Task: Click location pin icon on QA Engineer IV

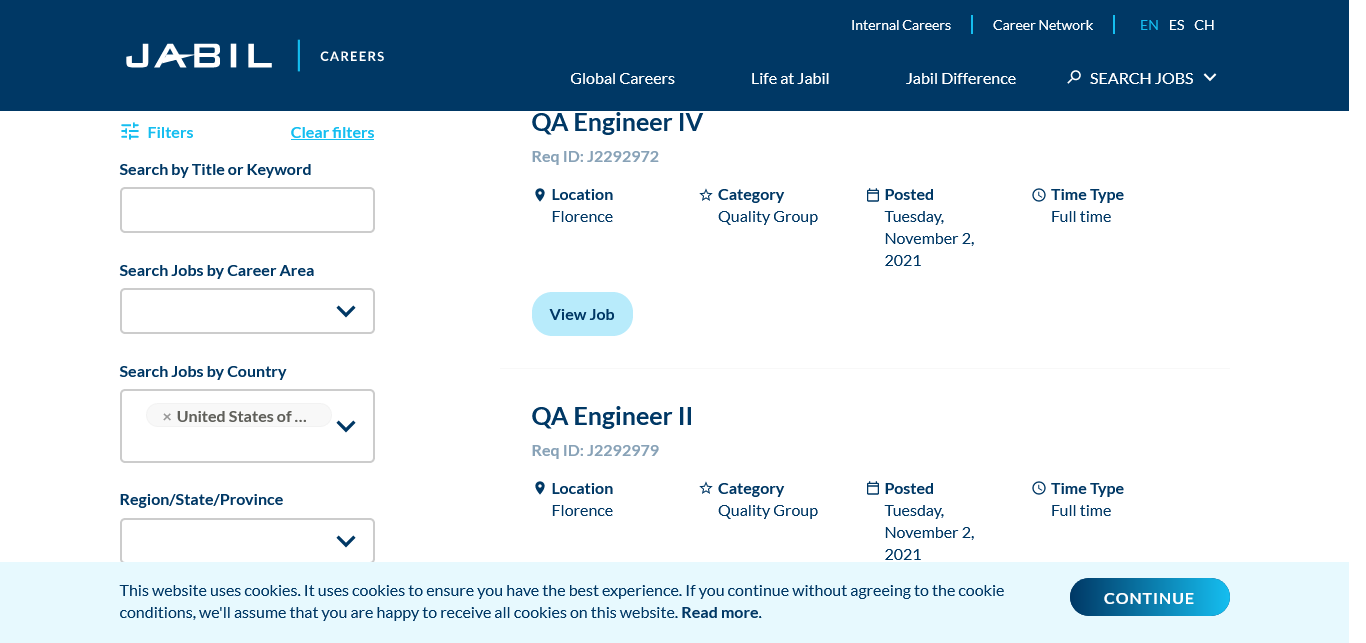Action: (540, 195)
